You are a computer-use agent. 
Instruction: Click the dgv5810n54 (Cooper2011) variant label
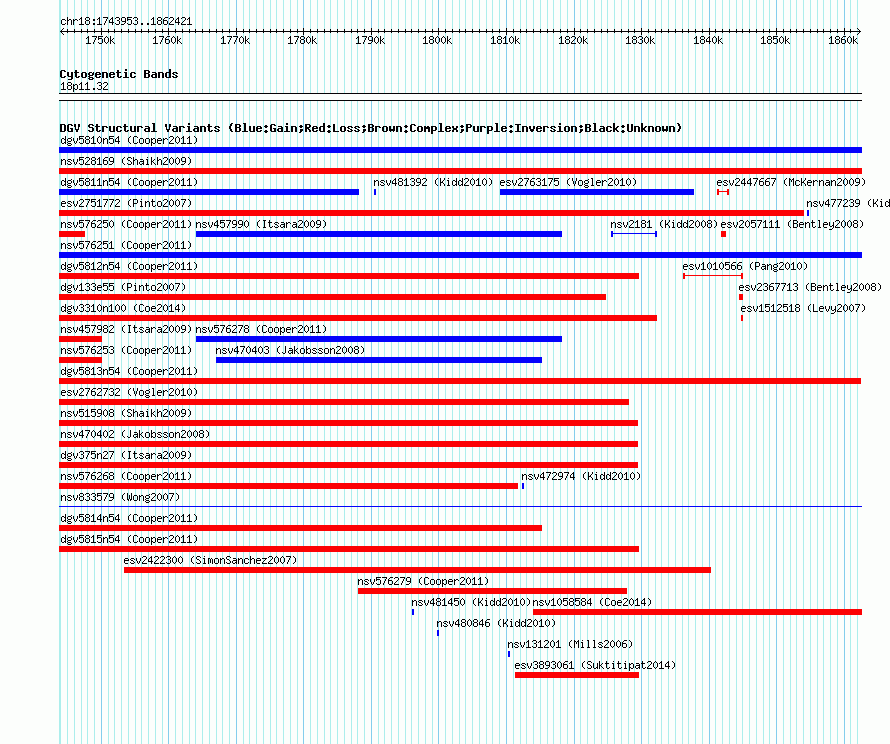[x=129, y=140]
